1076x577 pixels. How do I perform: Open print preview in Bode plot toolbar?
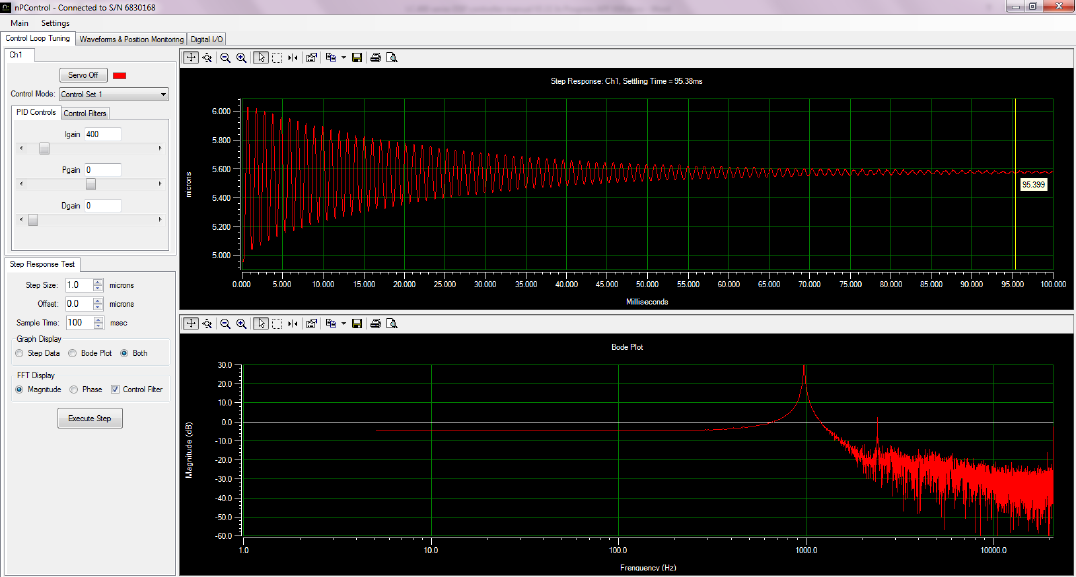(391, 323)
